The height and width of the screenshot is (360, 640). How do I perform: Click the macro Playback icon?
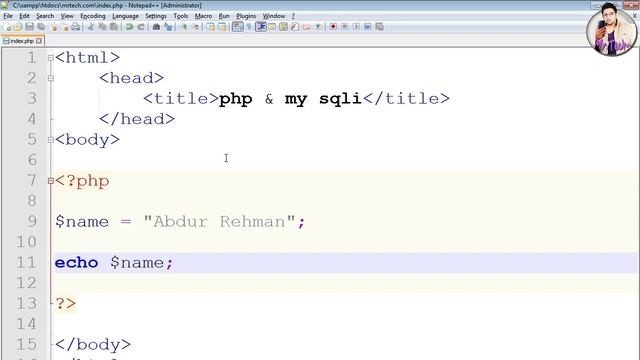click(356, 27)
